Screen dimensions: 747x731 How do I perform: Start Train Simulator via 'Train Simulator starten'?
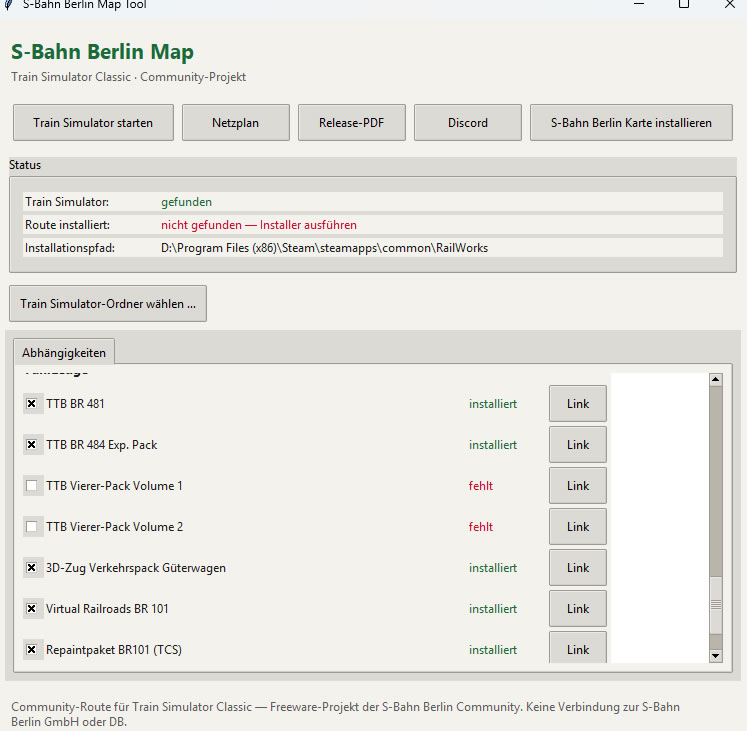(x=93, y=123)
